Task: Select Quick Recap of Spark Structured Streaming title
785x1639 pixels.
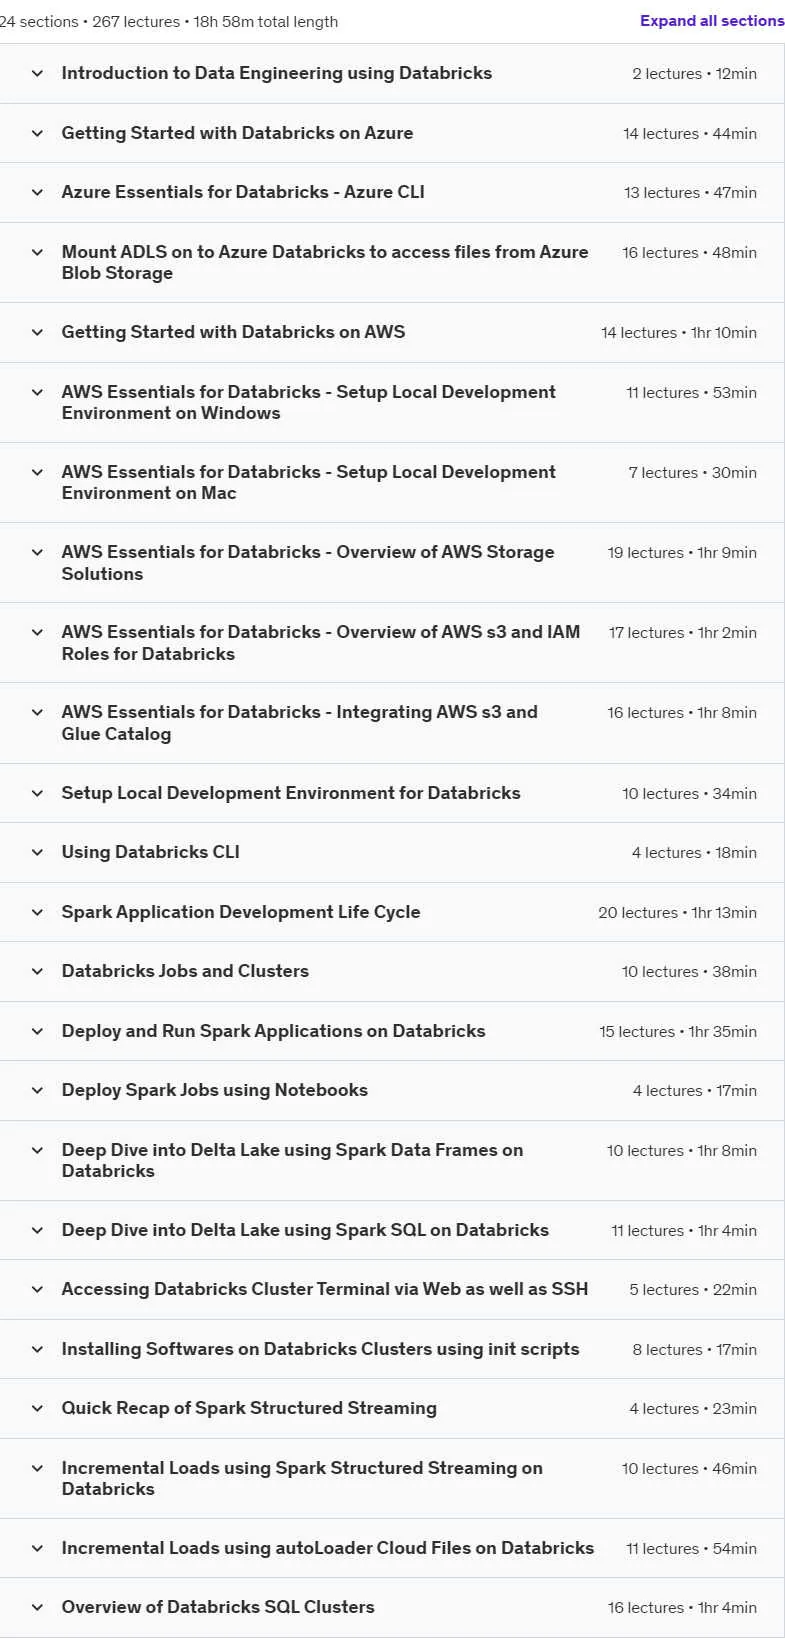Action: pos(249,1408)
